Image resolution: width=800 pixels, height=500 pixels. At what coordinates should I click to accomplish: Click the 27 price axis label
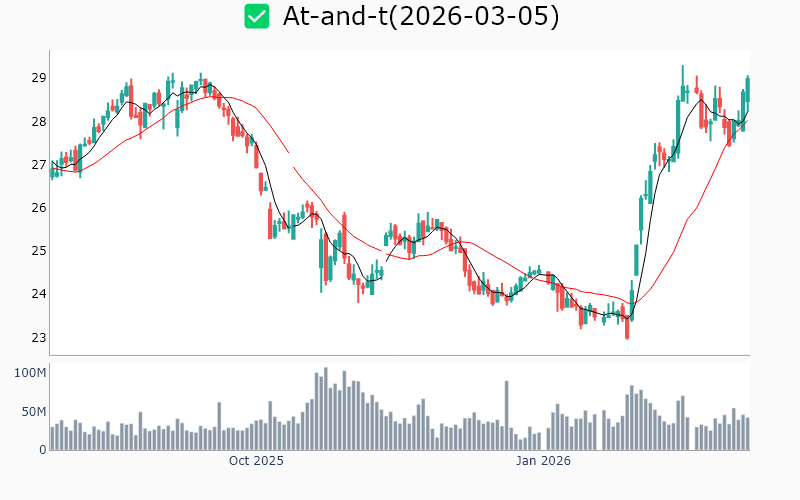coord(37,165)
